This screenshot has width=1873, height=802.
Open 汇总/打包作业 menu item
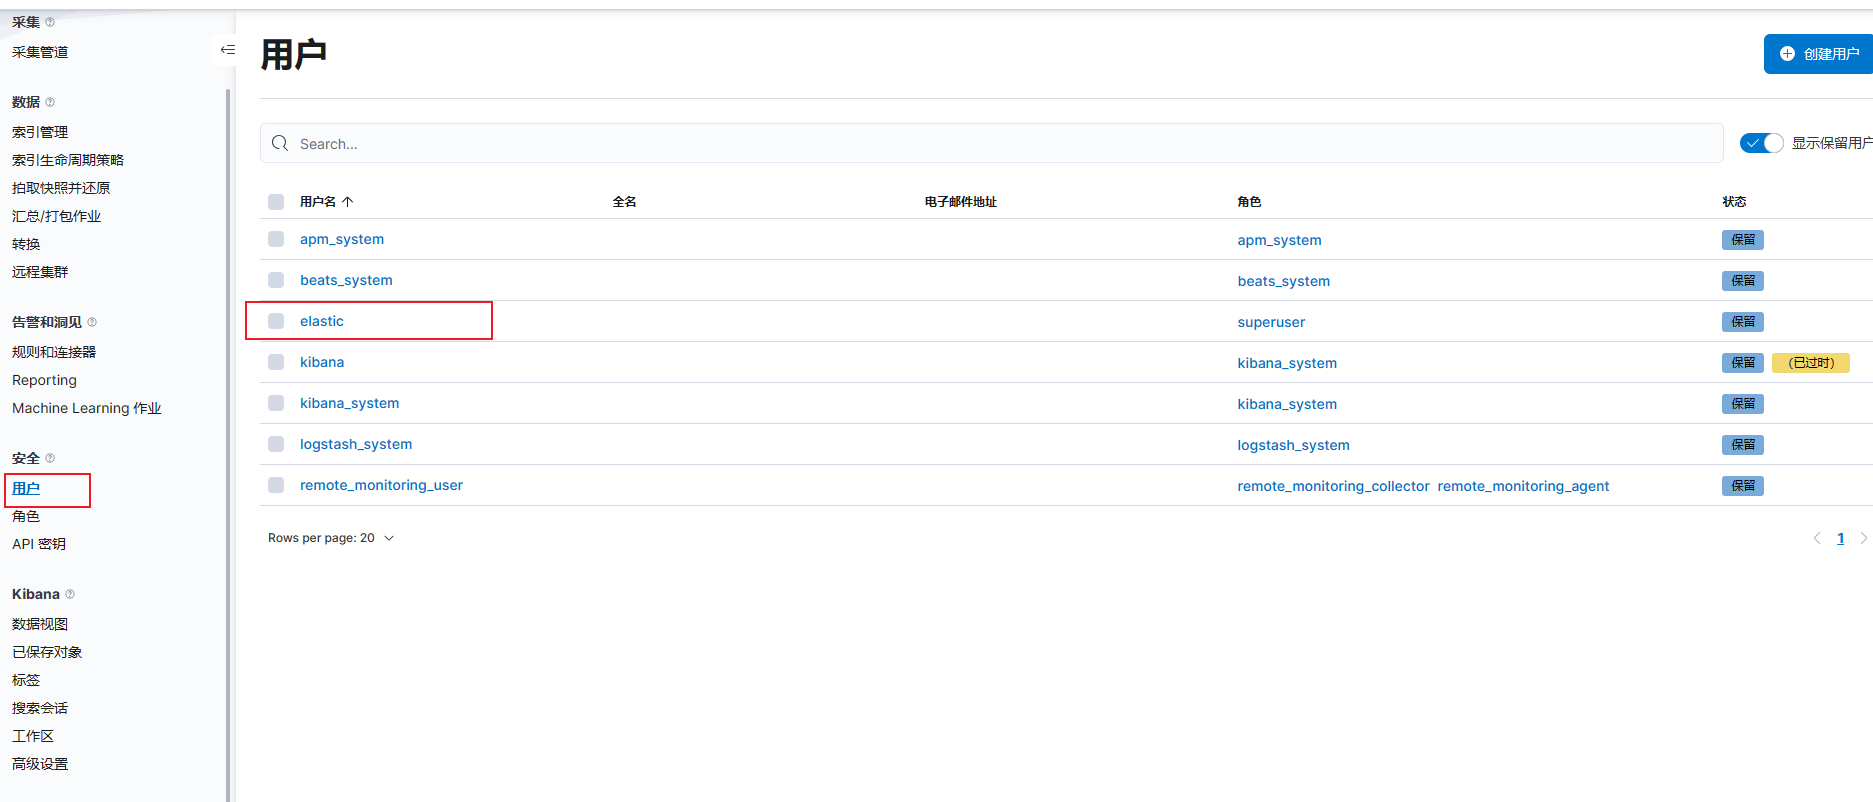[56, 216]
